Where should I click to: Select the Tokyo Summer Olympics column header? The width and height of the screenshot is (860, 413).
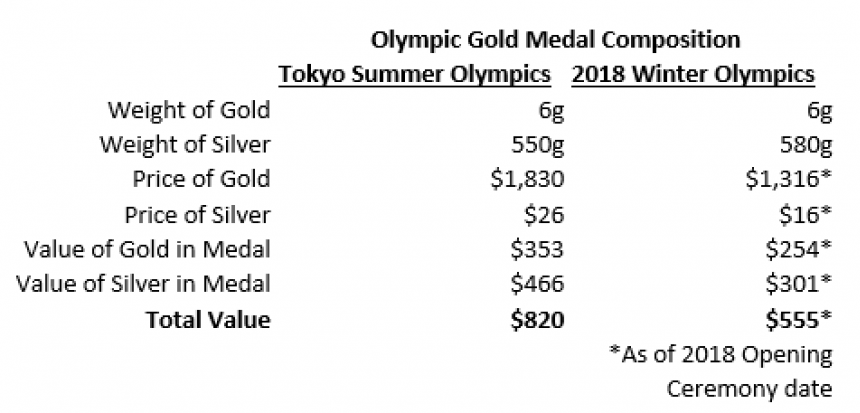pyautogui.click(x=415, y=75)
